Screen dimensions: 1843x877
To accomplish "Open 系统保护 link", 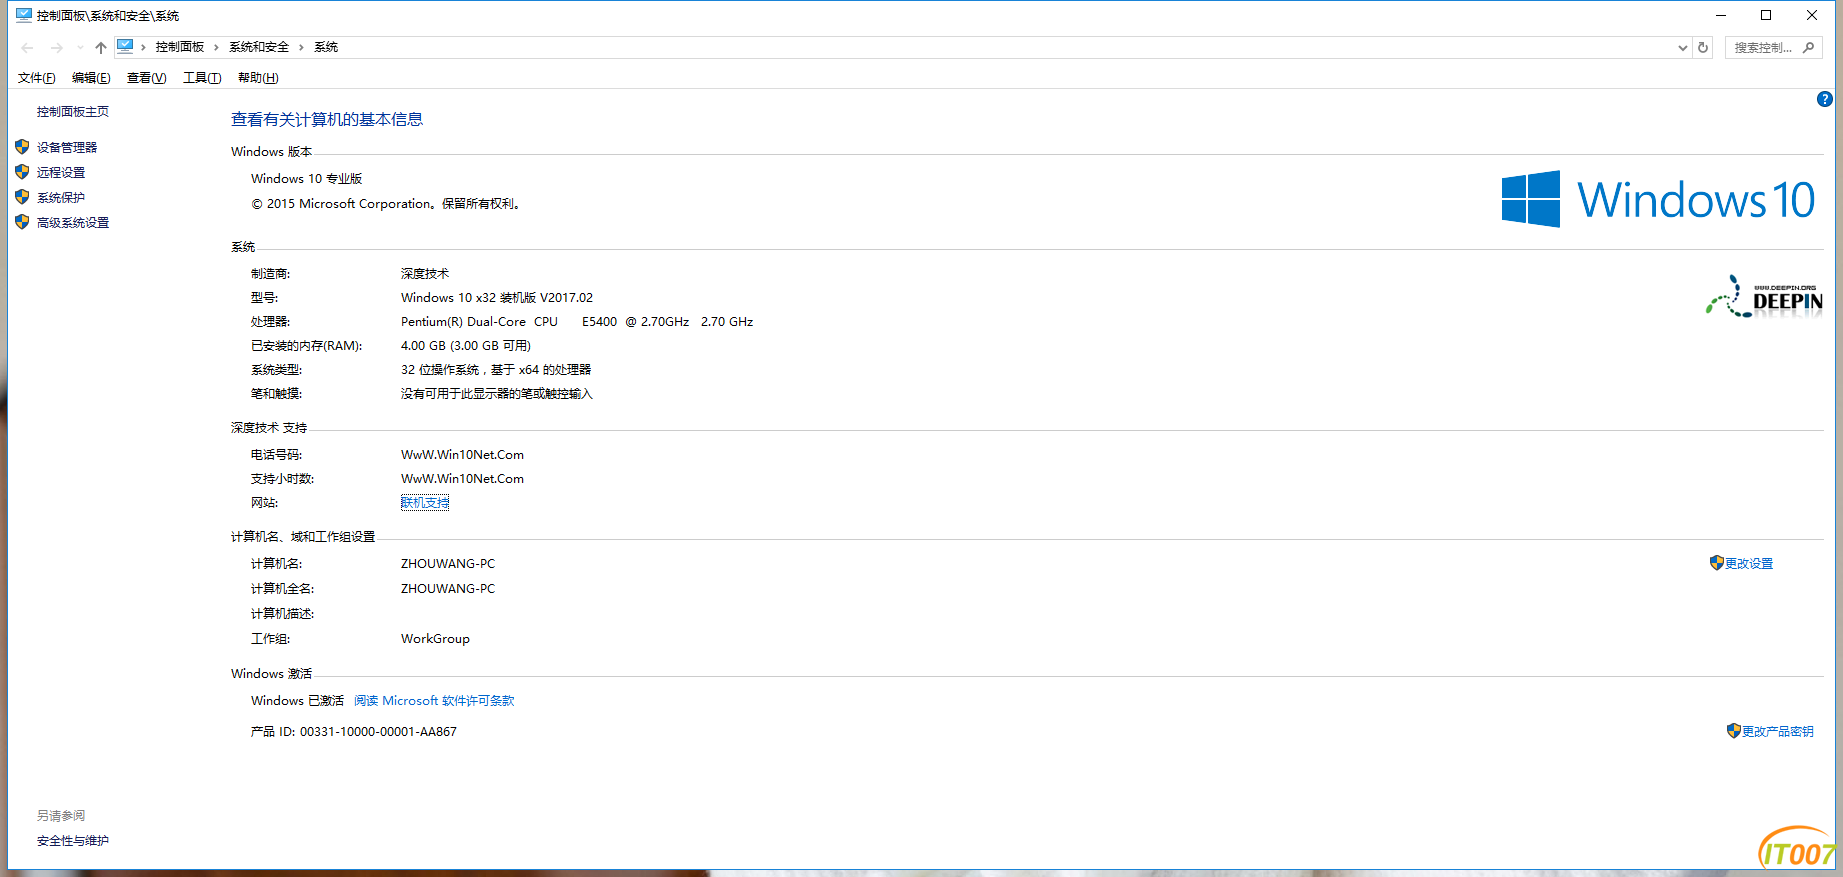I will [61, 198].
